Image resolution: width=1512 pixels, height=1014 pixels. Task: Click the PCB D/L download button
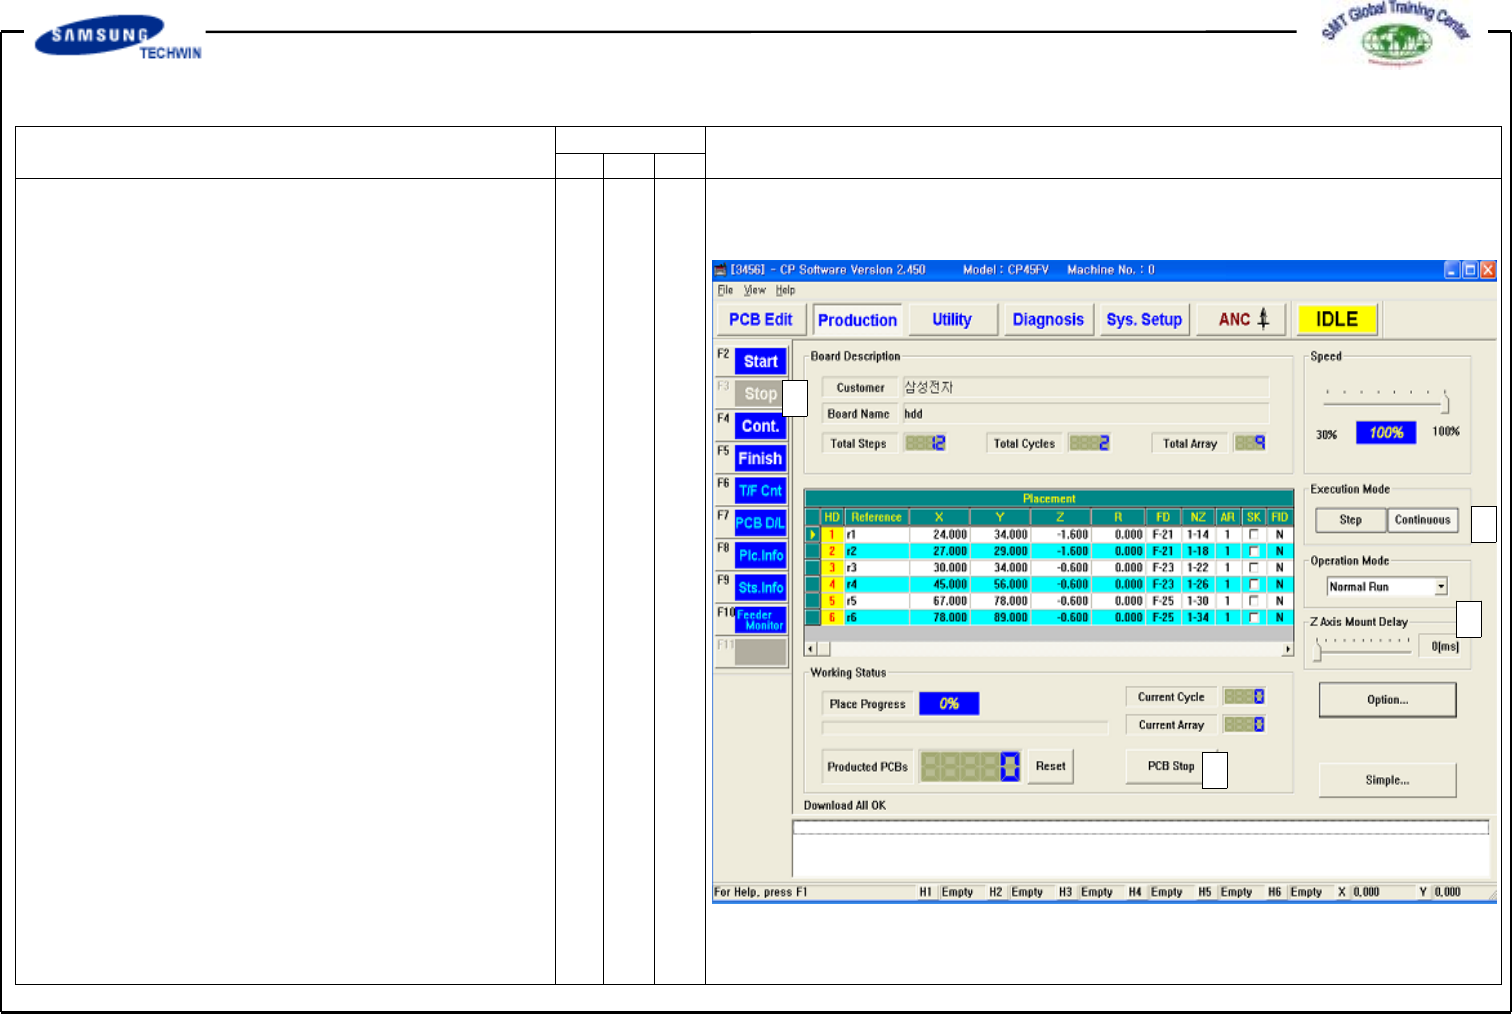click(x=760, y=523)
